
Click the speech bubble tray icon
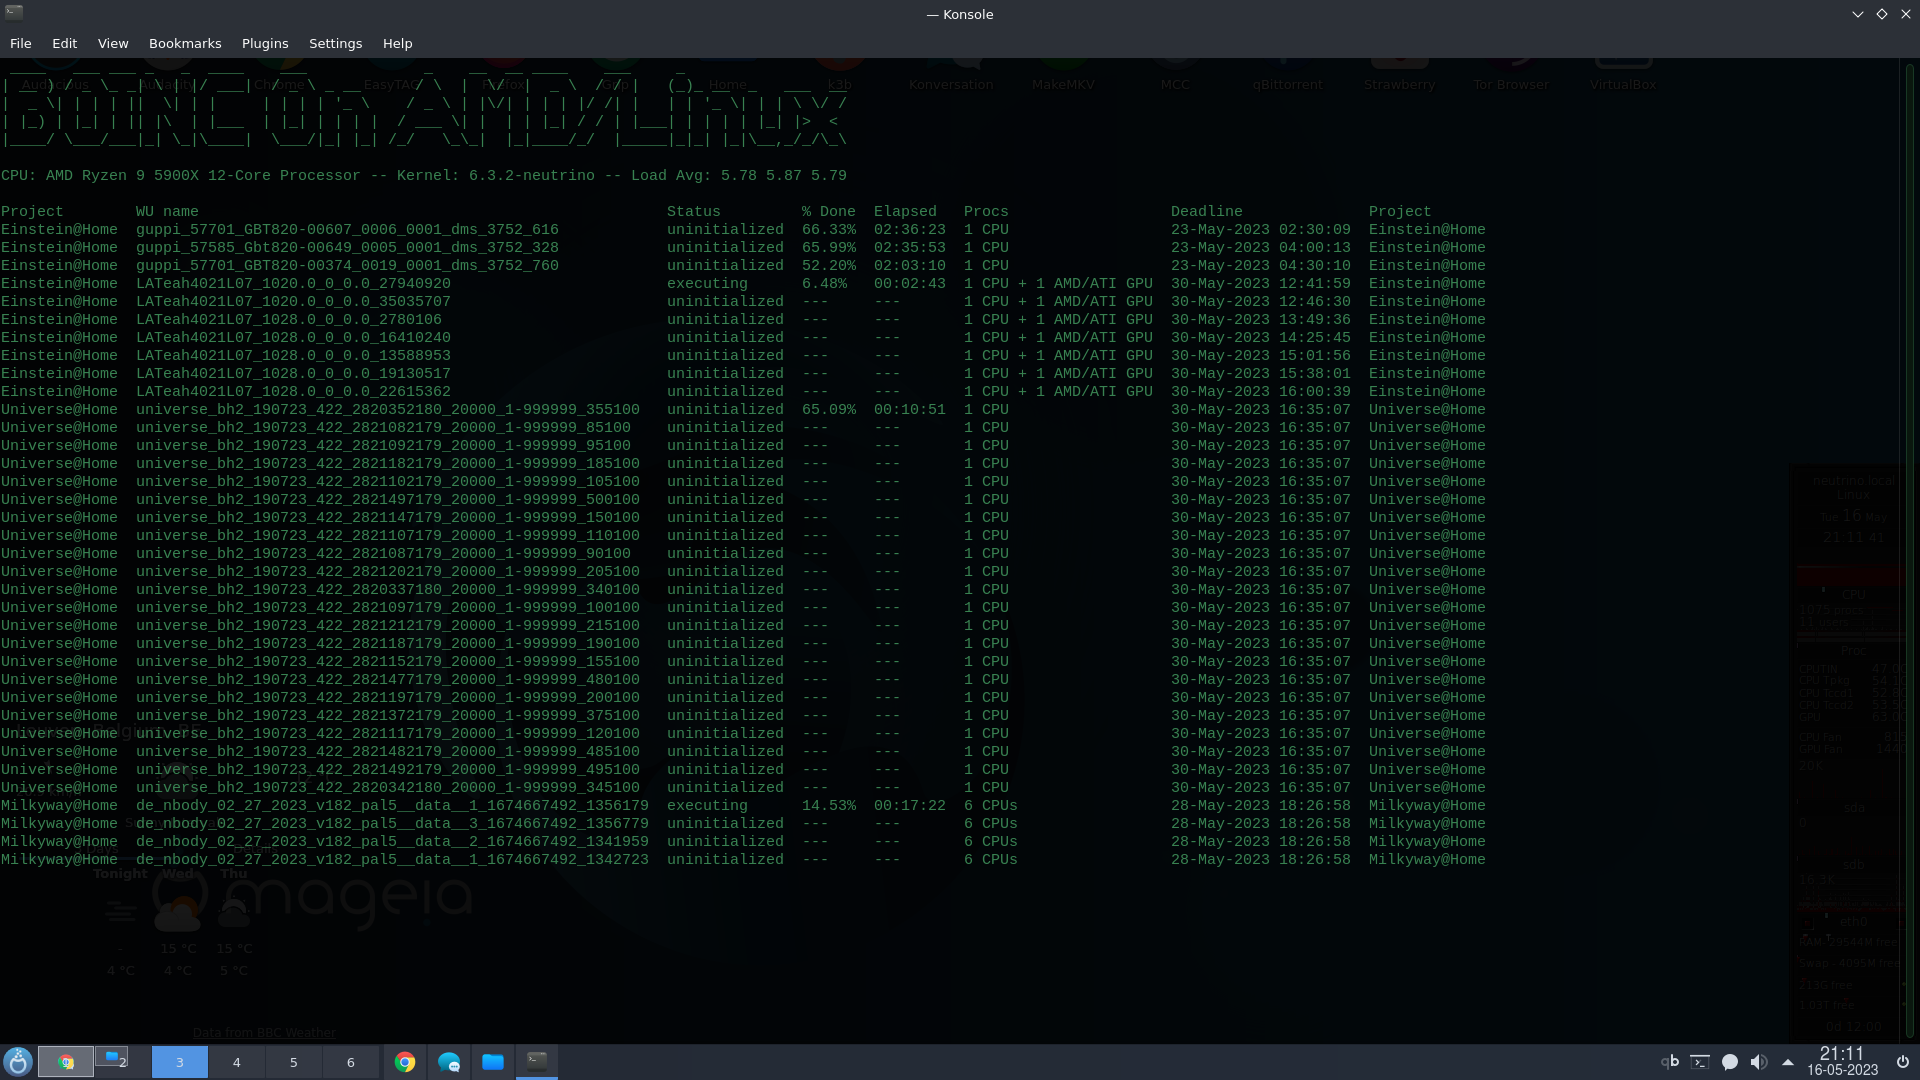[1730, 1062]
